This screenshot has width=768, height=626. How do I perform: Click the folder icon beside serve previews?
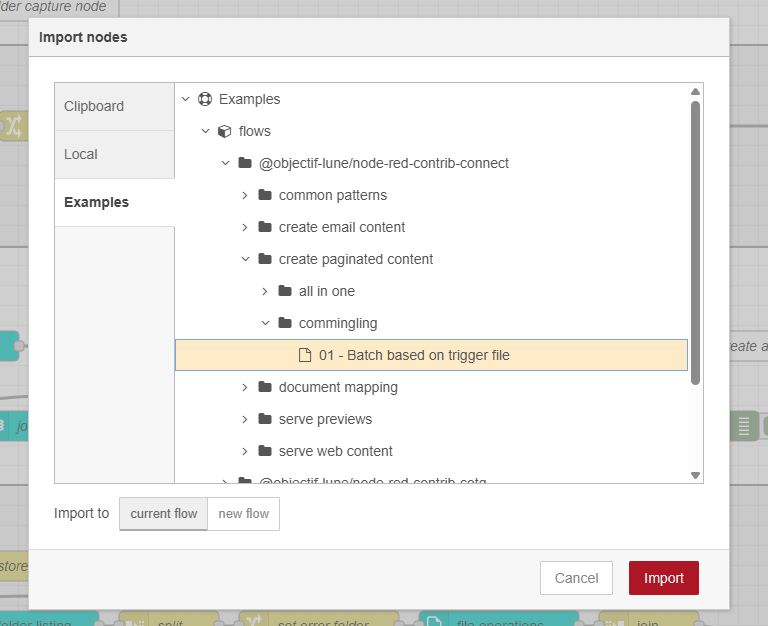pyautogui.click(x=265, y=419)
